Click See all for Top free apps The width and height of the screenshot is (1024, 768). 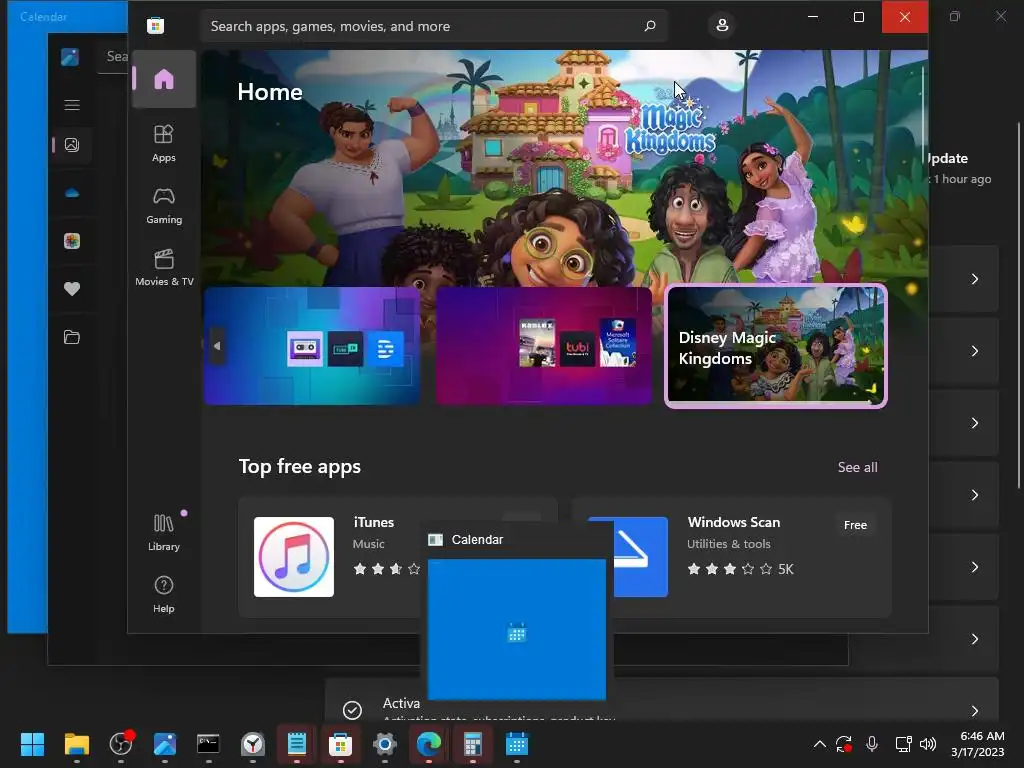click(857, 467)
